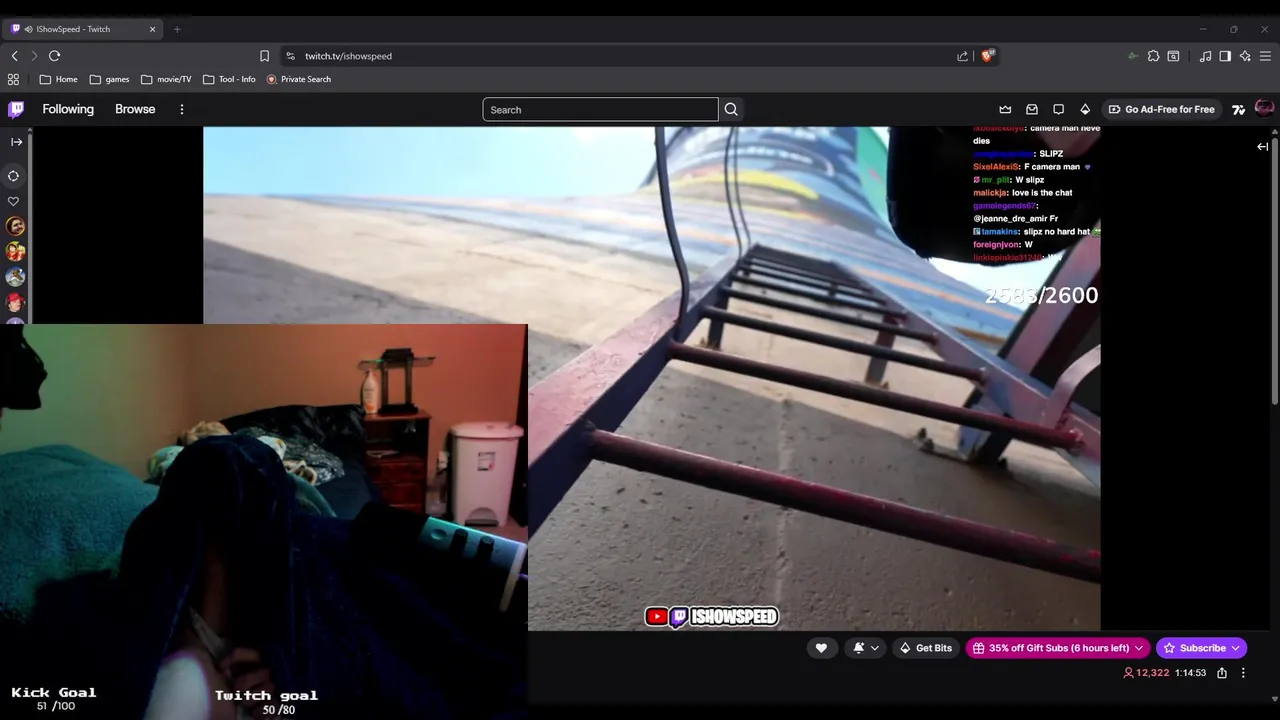The height and width of the screenshot is (720, 1280).
Task: Toggle the follow heart button below the video
Action: [x=821, y=648]
